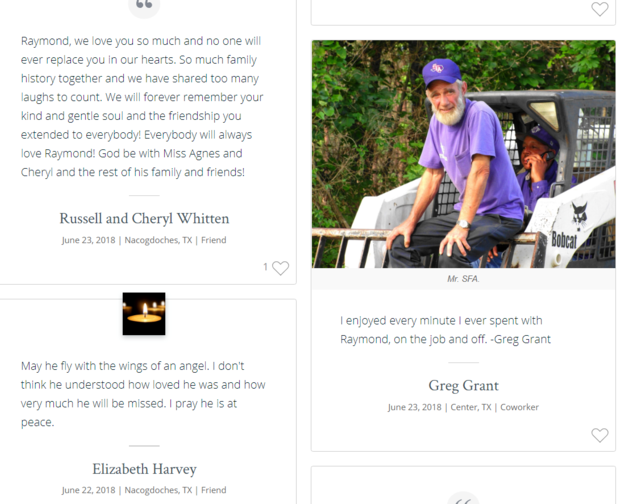
Task: Click the candle image thumbnail
Action: pyautogui.click(x=144, y=314)
